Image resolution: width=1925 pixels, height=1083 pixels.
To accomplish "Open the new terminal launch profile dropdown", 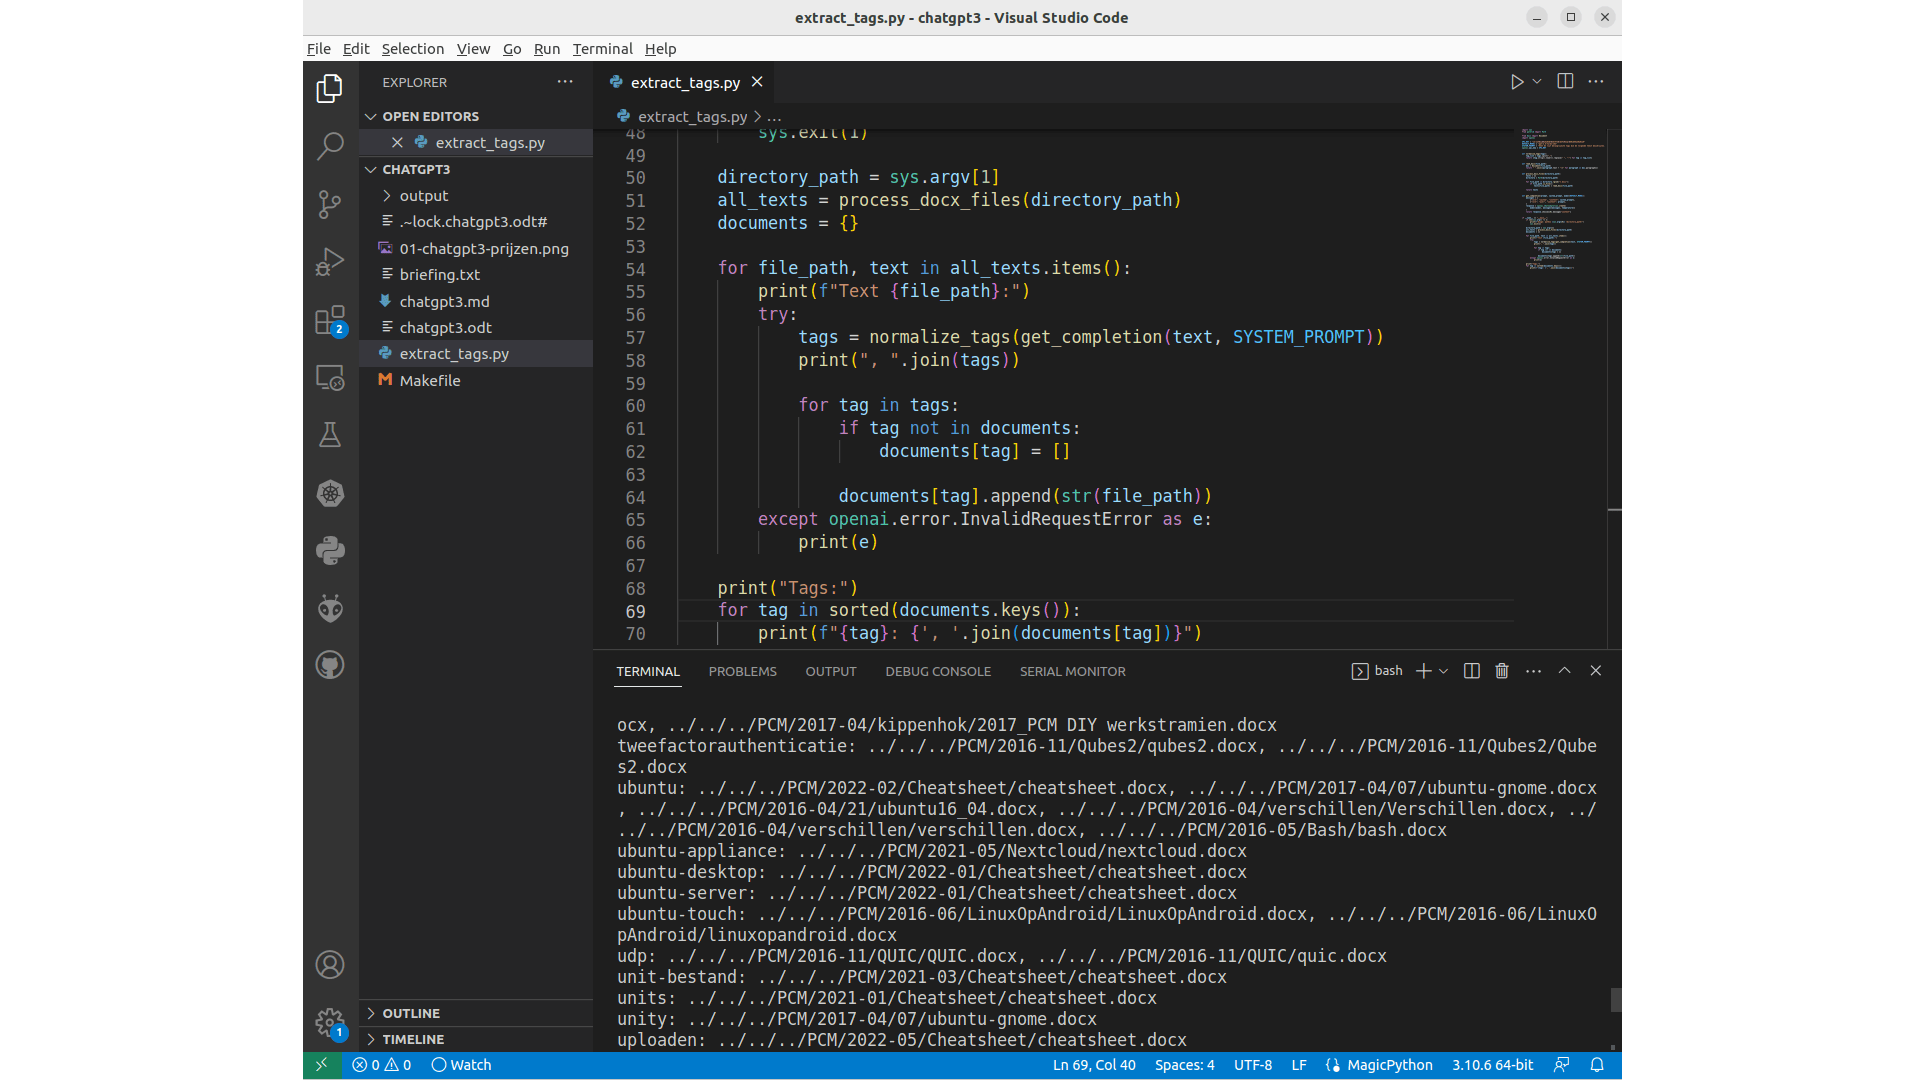I will pyautogui.click(x=1443, y=671).
